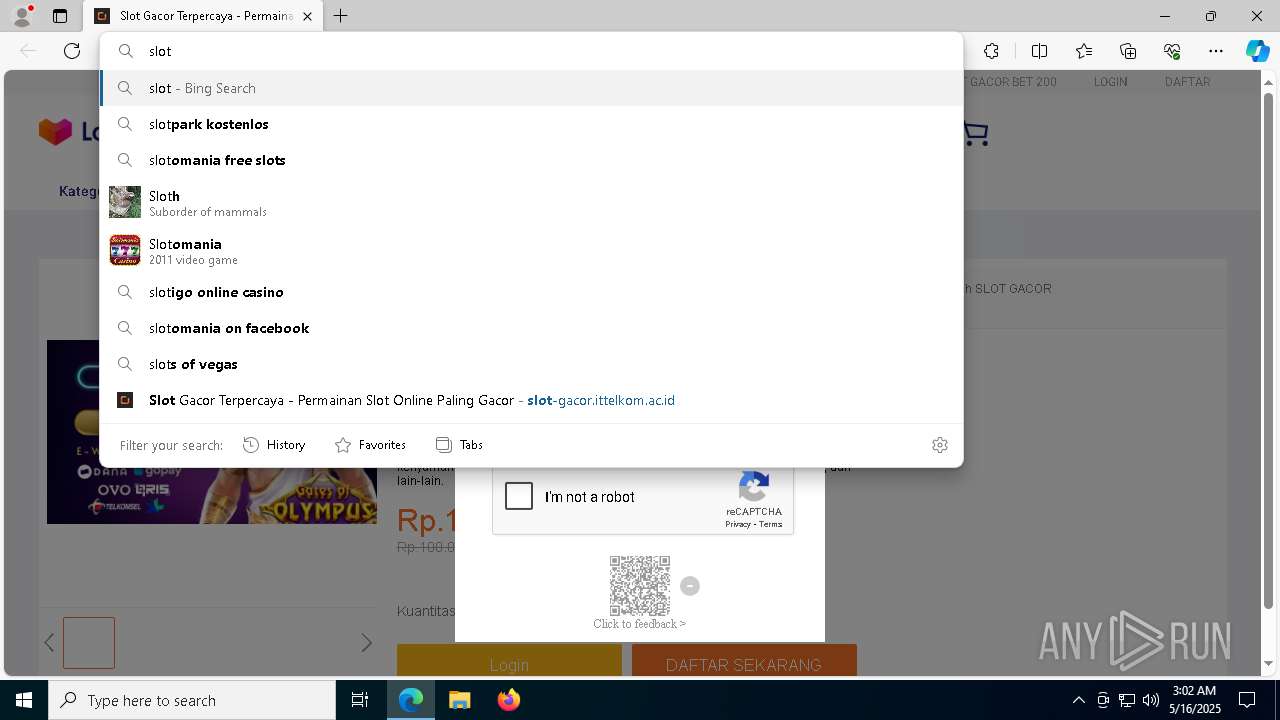Open File Explorer from taskbar
This screenshot has height=720, width=1280.
[459, 700]
